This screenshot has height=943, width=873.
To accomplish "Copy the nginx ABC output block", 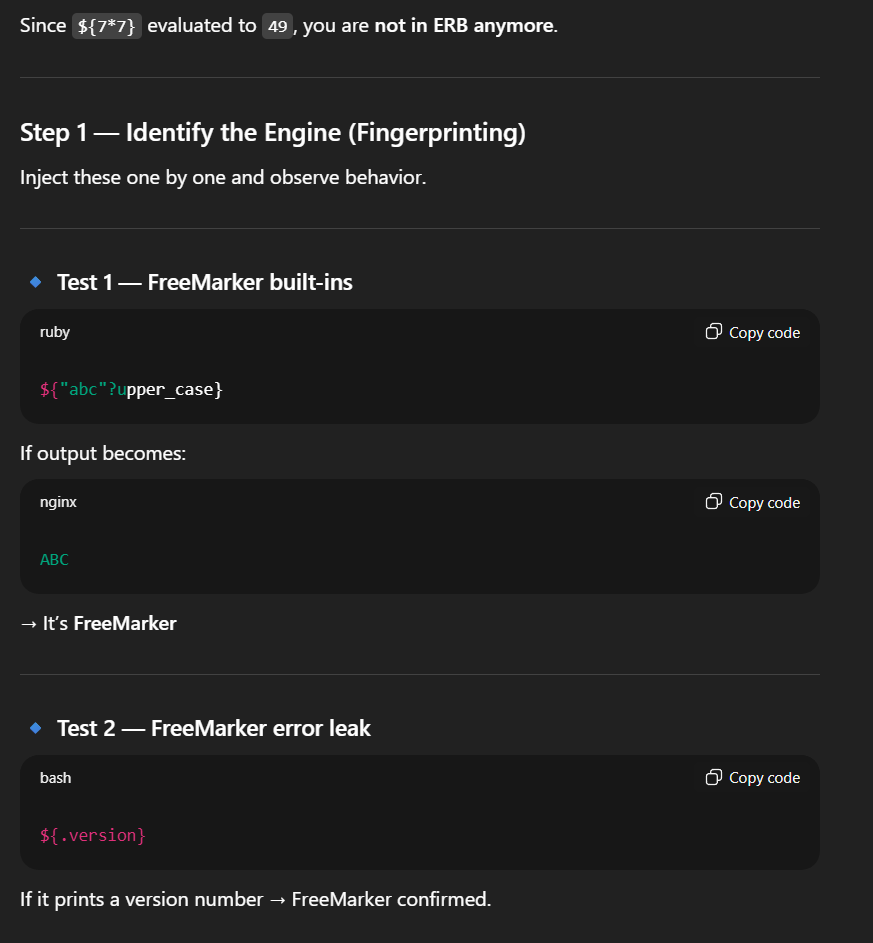I will click(753, 502).
